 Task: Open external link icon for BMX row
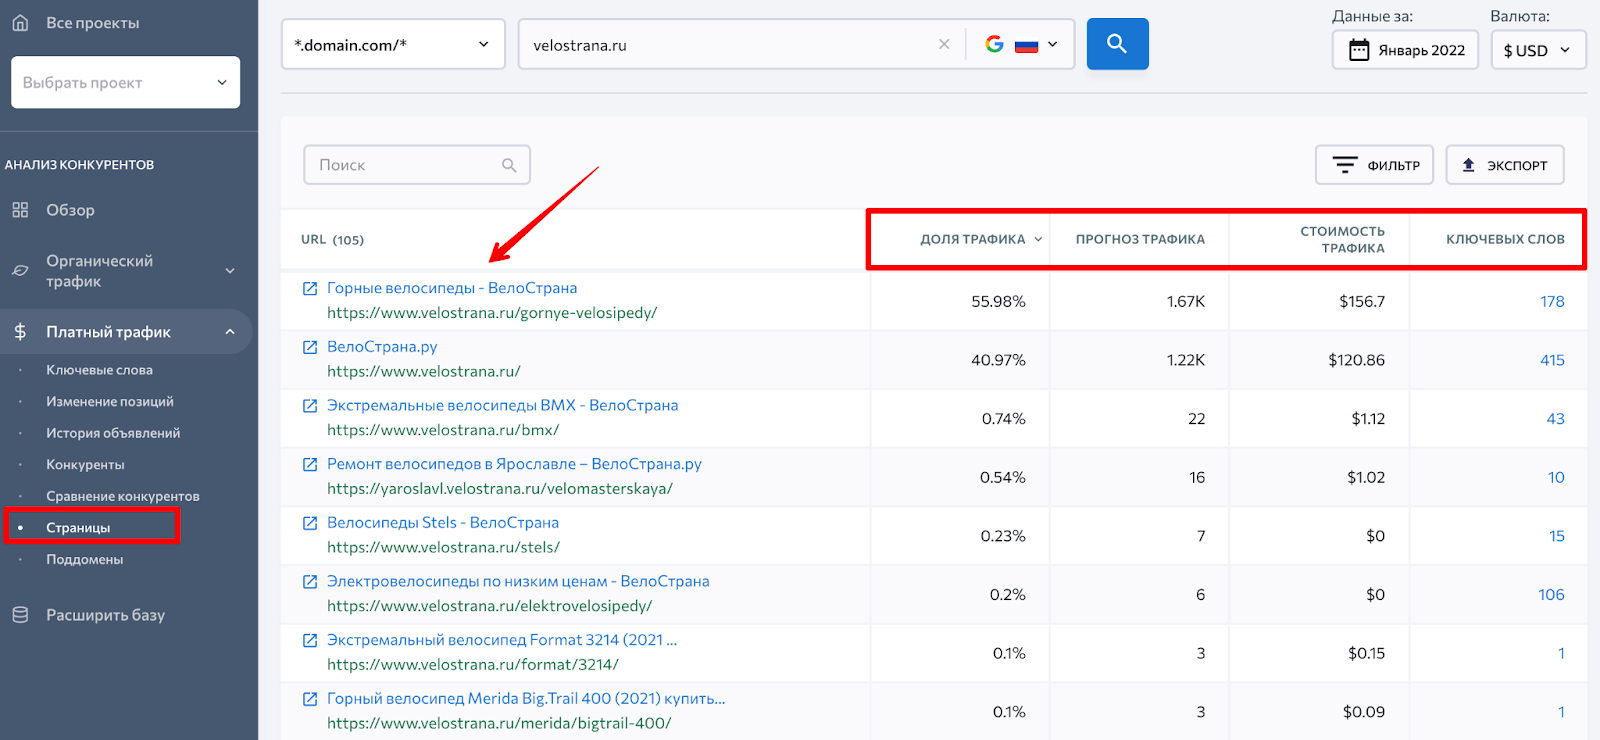click(x=310, y=406)
